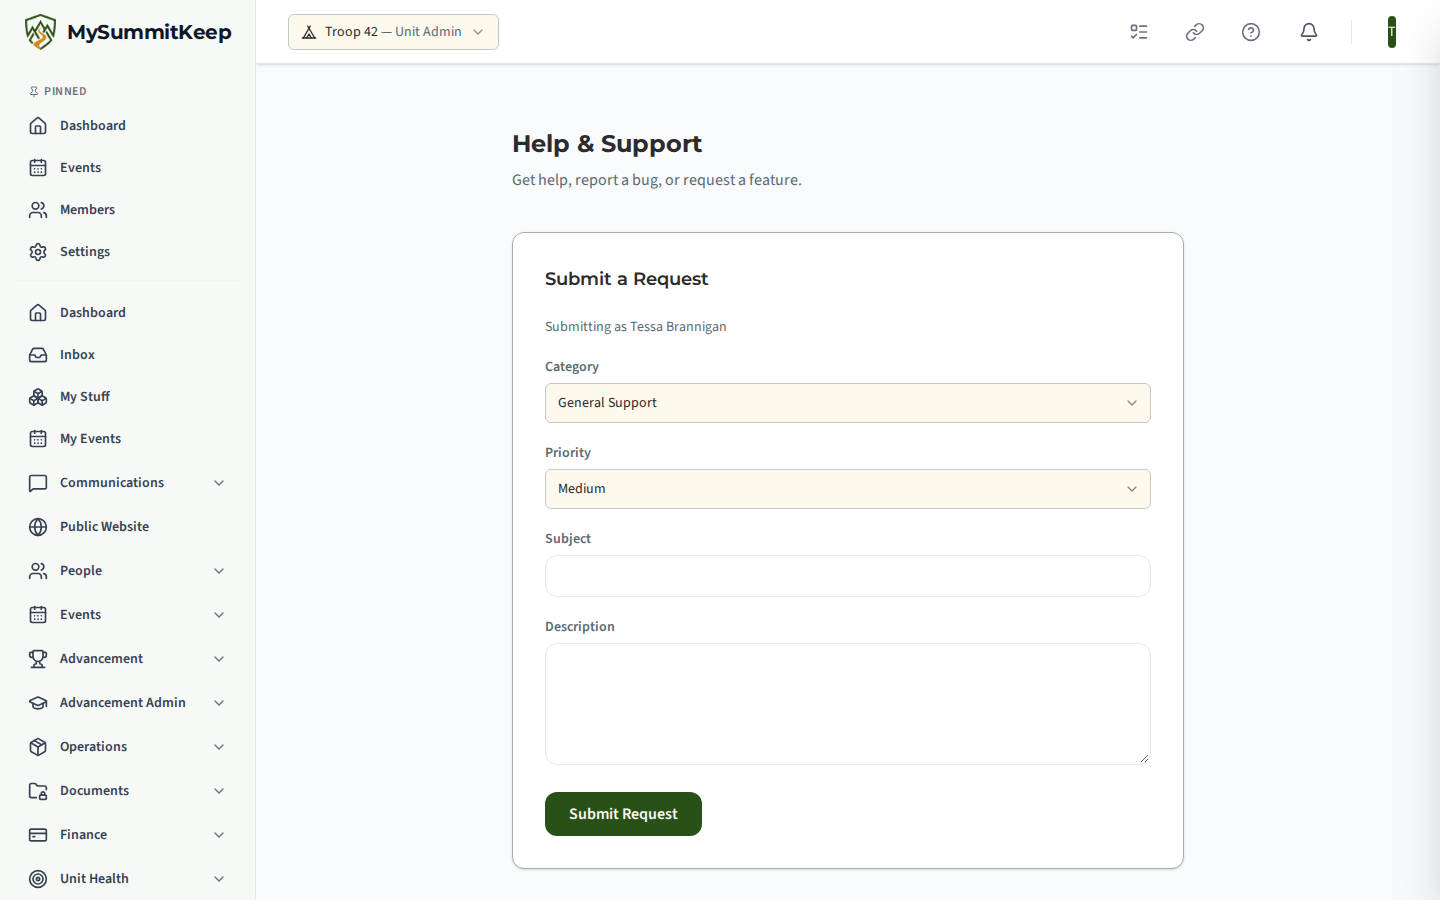Click the Finance card icon
This screenshot has height=900, width=1440.
[38, 835]
